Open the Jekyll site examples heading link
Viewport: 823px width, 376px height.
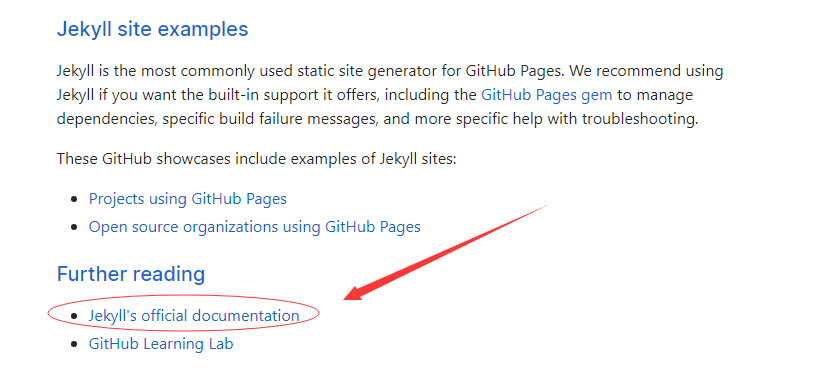[152, 29]
